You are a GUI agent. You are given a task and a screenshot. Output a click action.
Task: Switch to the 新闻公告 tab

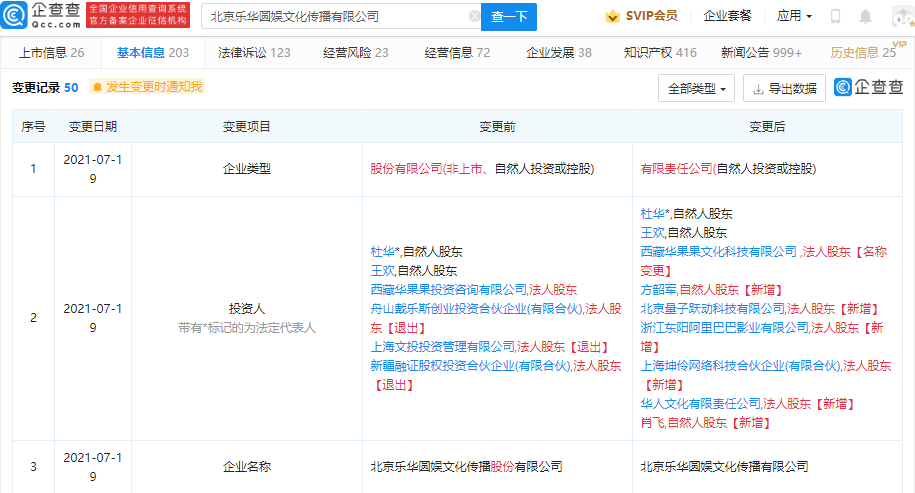[761, 53]
